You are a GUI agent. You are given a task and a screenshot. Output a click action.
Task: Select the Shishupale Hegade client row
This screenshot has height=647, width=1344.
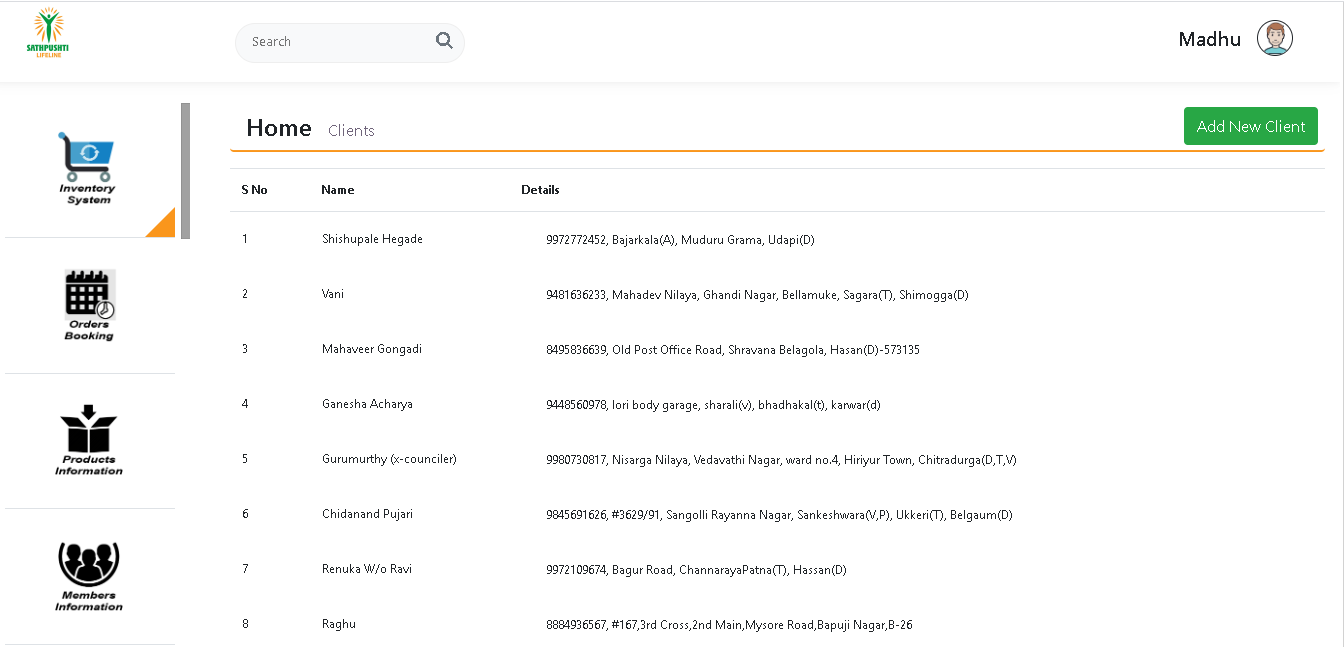click(372, 239)
